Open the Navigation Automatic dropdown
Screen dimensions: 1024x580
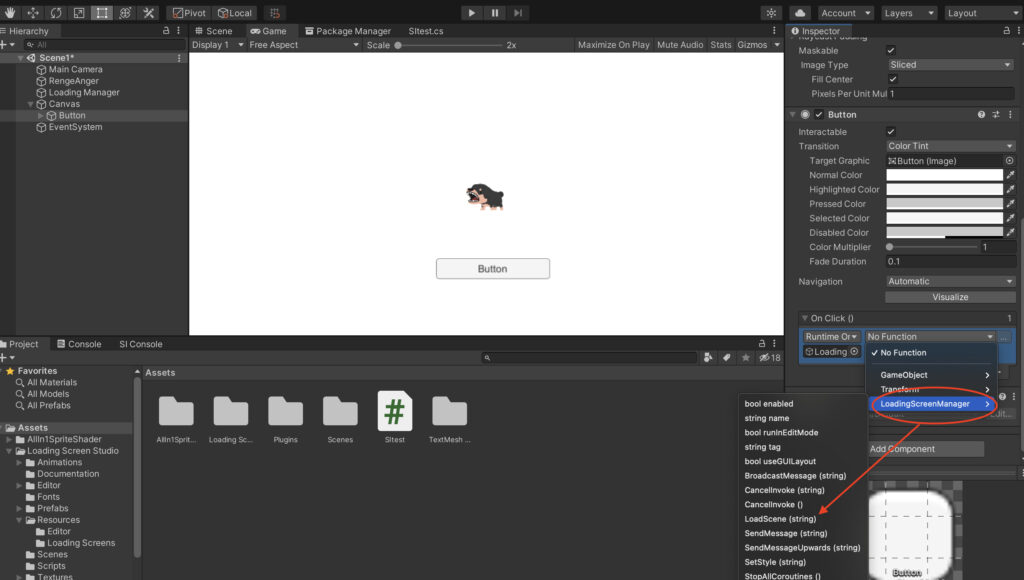[950, 282]
